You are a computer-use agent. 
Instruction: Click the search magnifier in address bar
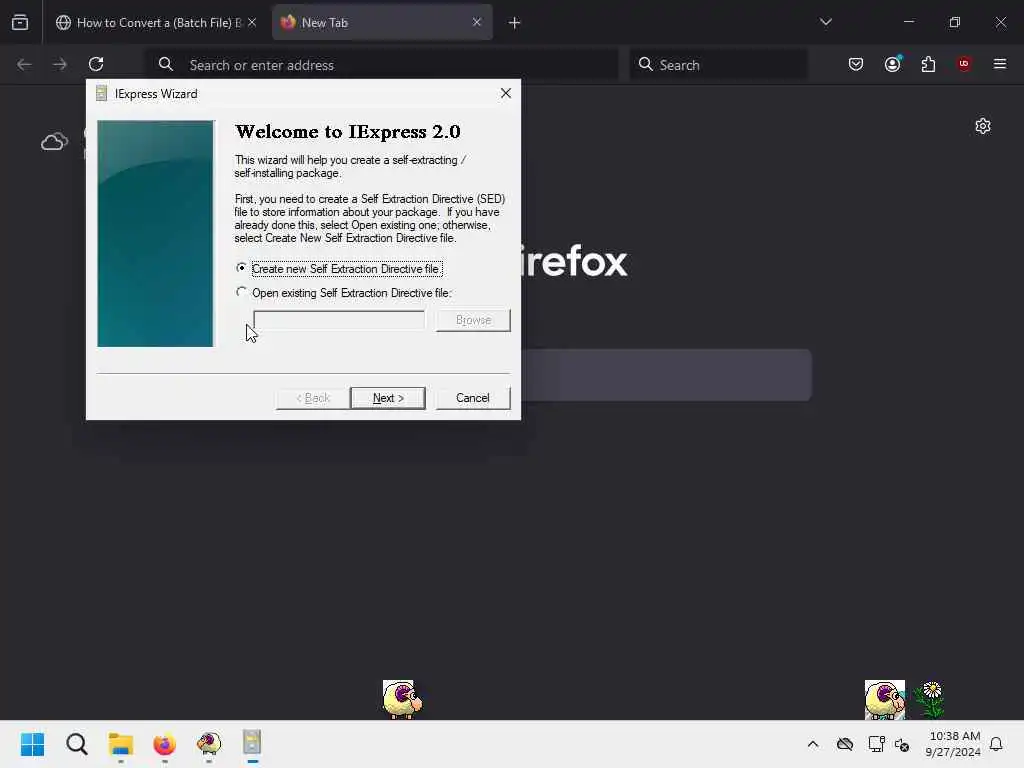tap(166, 64)
